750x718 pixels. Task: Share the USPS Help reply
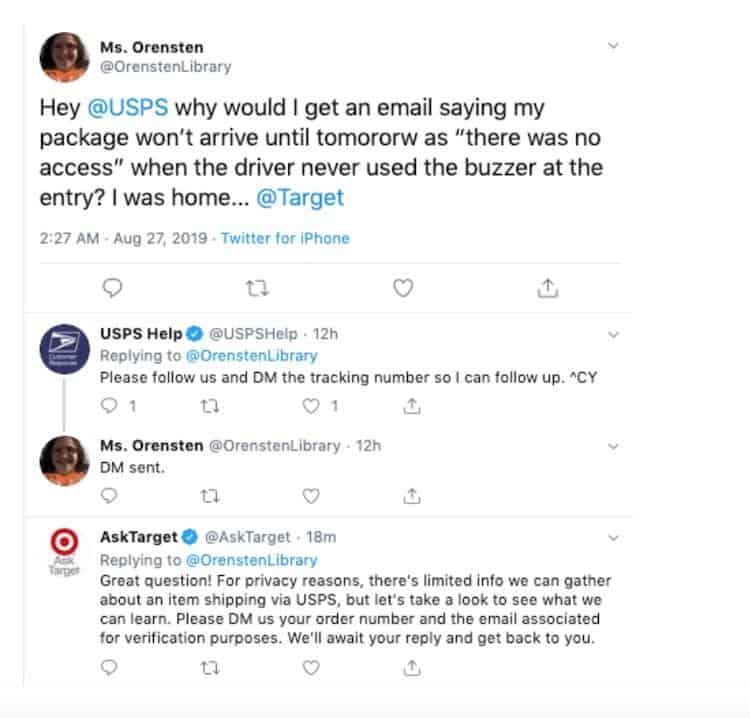pyautogui.click(x=411, y=406)
